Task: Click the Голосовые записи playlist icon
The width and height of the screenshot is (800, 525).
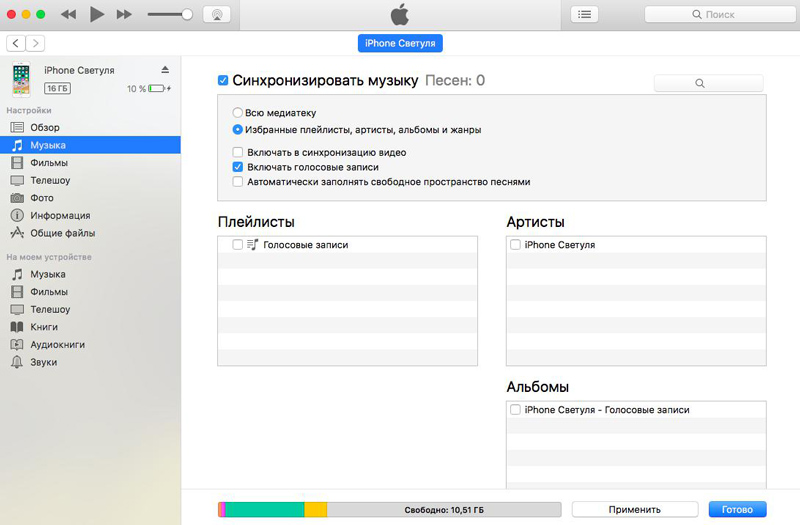Action: point(253,245)
